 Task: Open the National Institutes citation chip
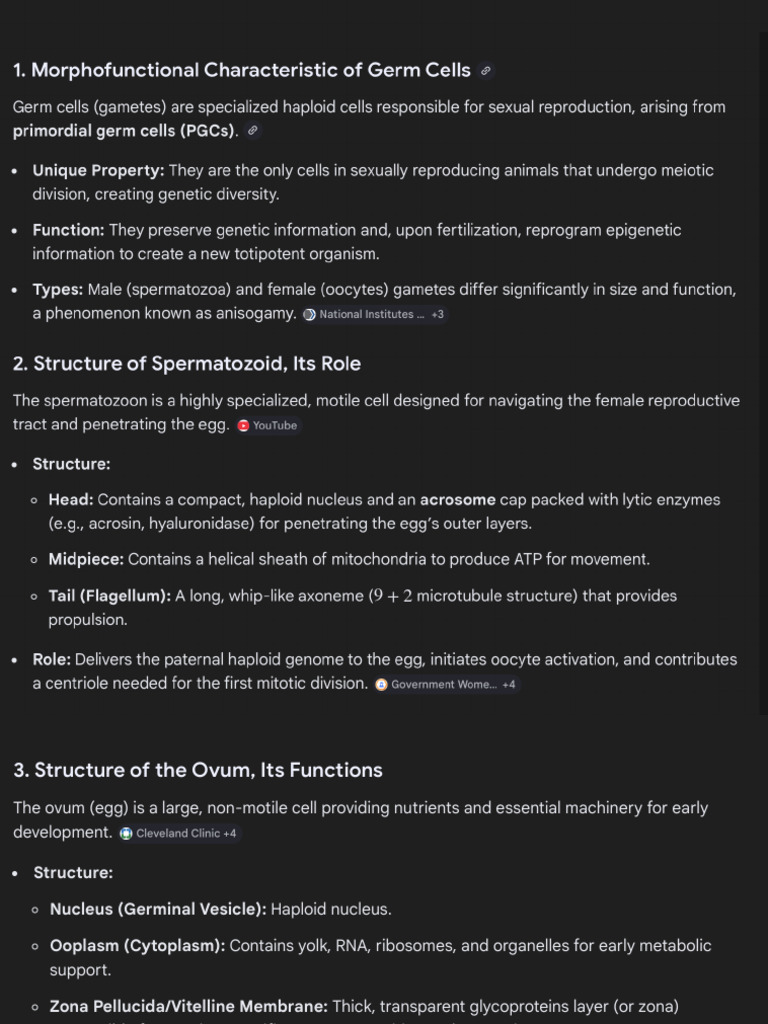point(374,314)
